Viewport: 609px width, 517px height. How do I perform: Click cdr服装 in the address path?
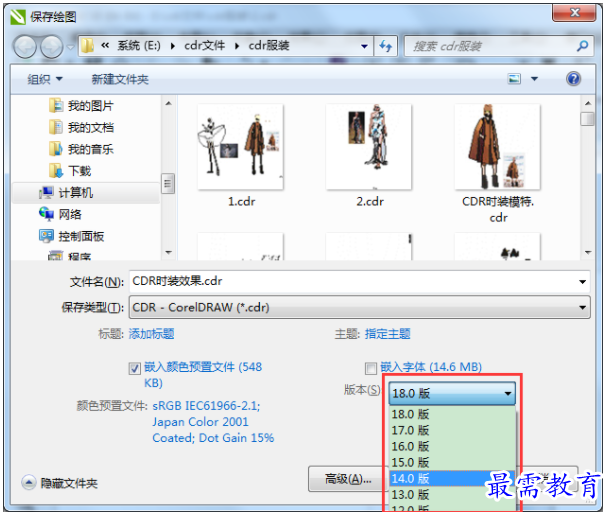[x=269, y=45]
